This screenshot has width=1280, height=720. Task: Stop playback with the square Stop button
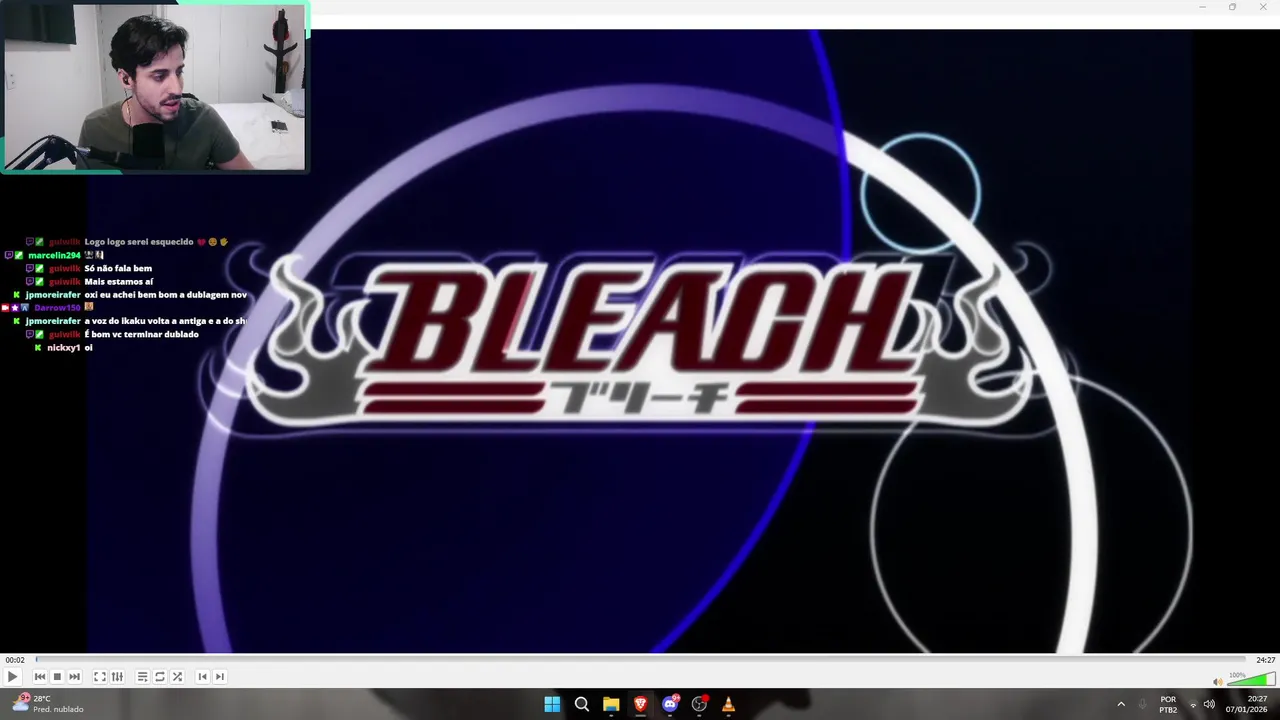(x=57, y=677)
